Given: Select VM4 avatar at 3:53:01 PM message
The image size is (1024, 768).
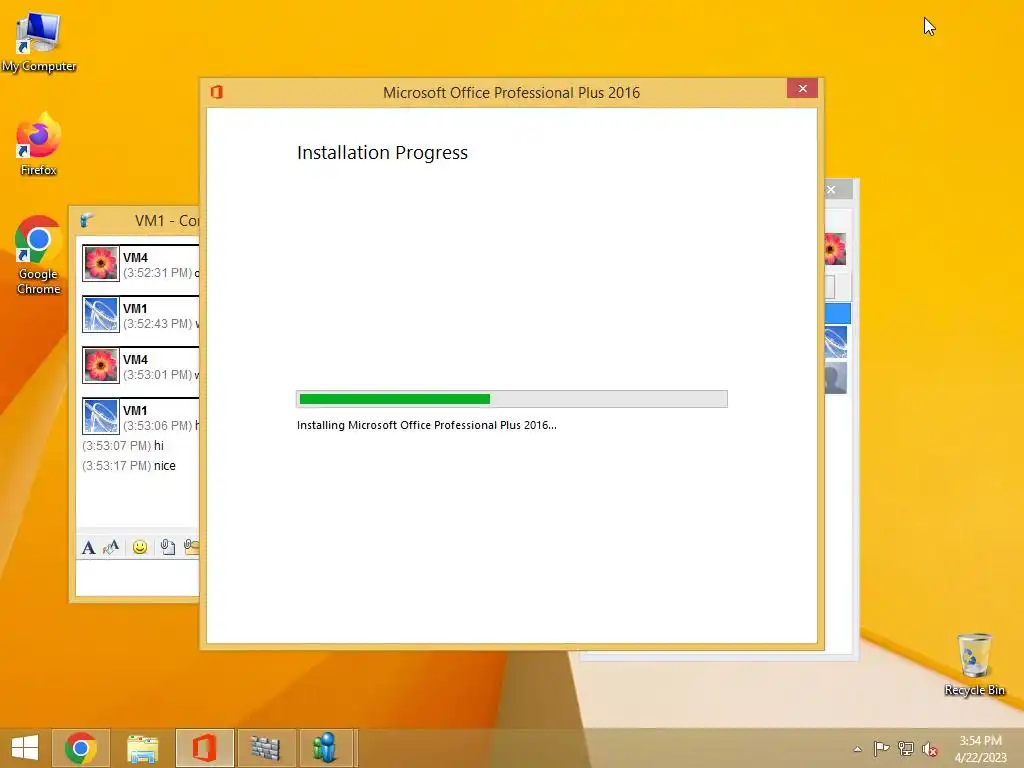Looking at the screenshot, I should (x=101, y=366).
